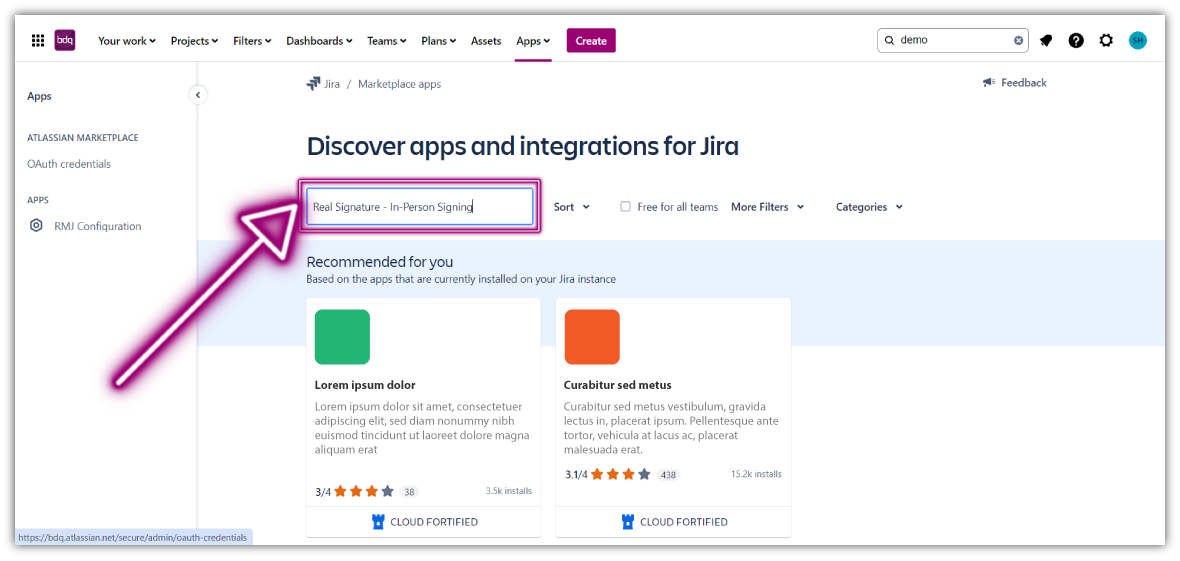Open the Plans dropdown menu

click(439, 41)
